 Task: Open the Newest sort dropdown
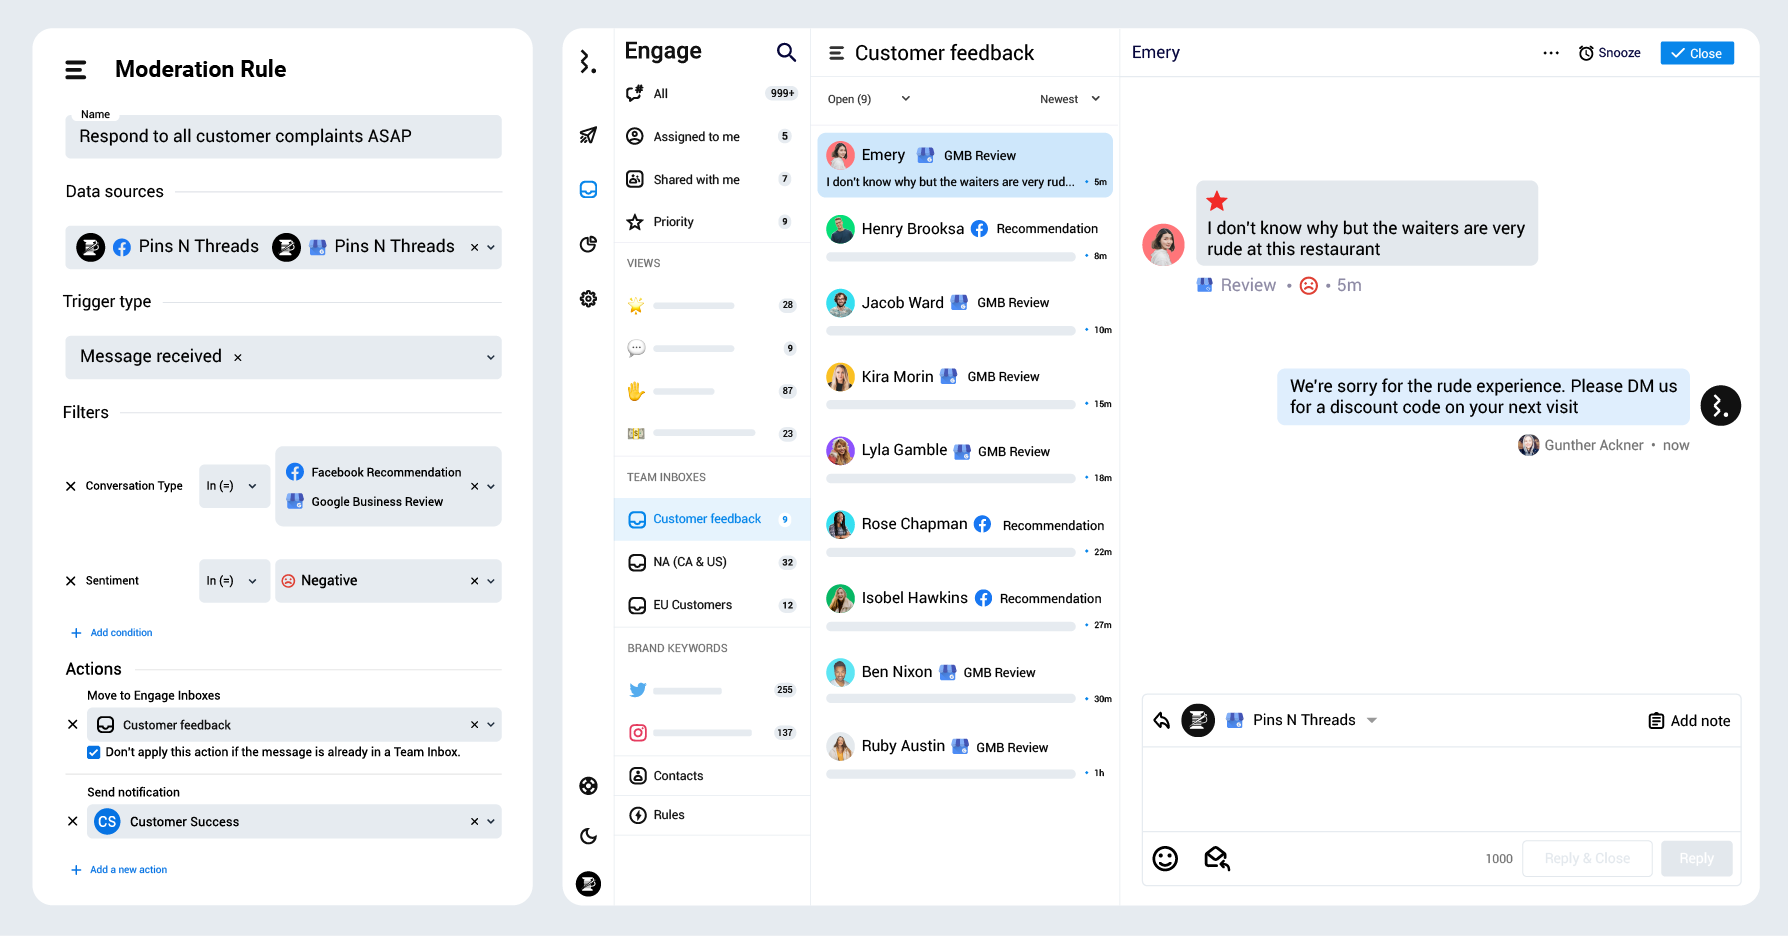[x=1069, y=99]
